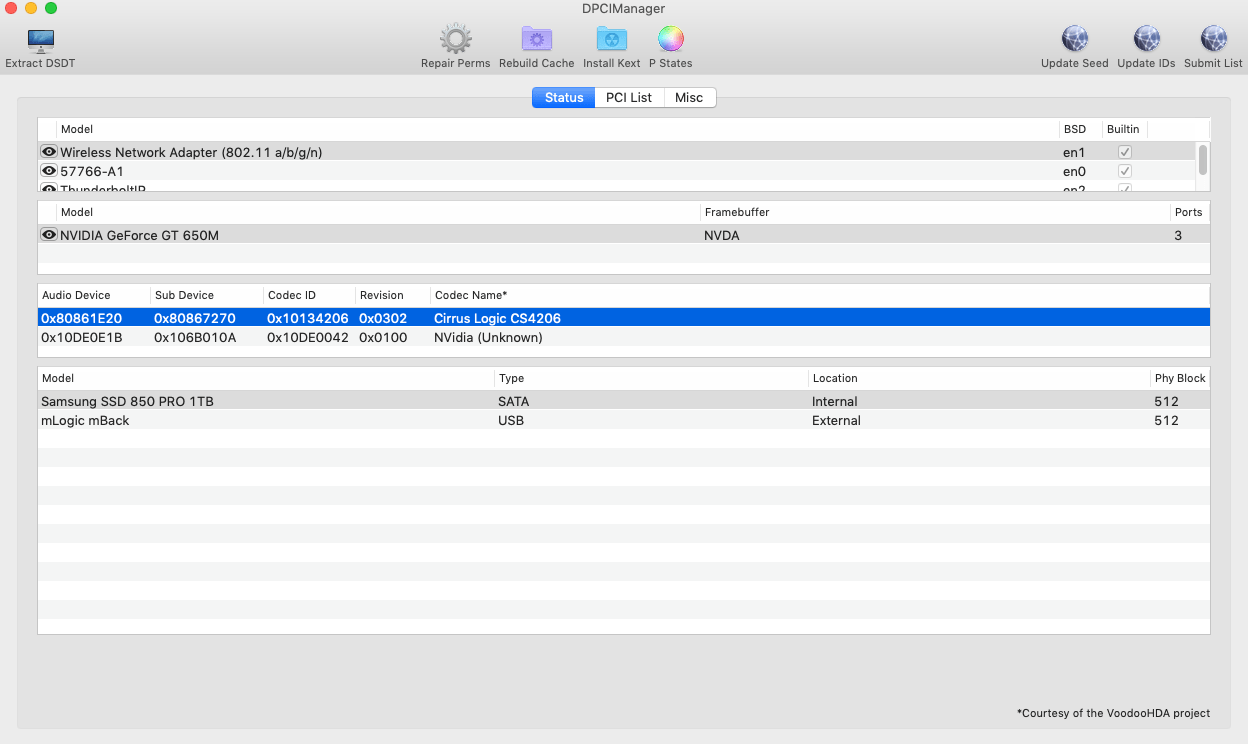Click sub device 0x106B010A cell
The width and height of the screenshot is (1248, 744).
point(195,337)
